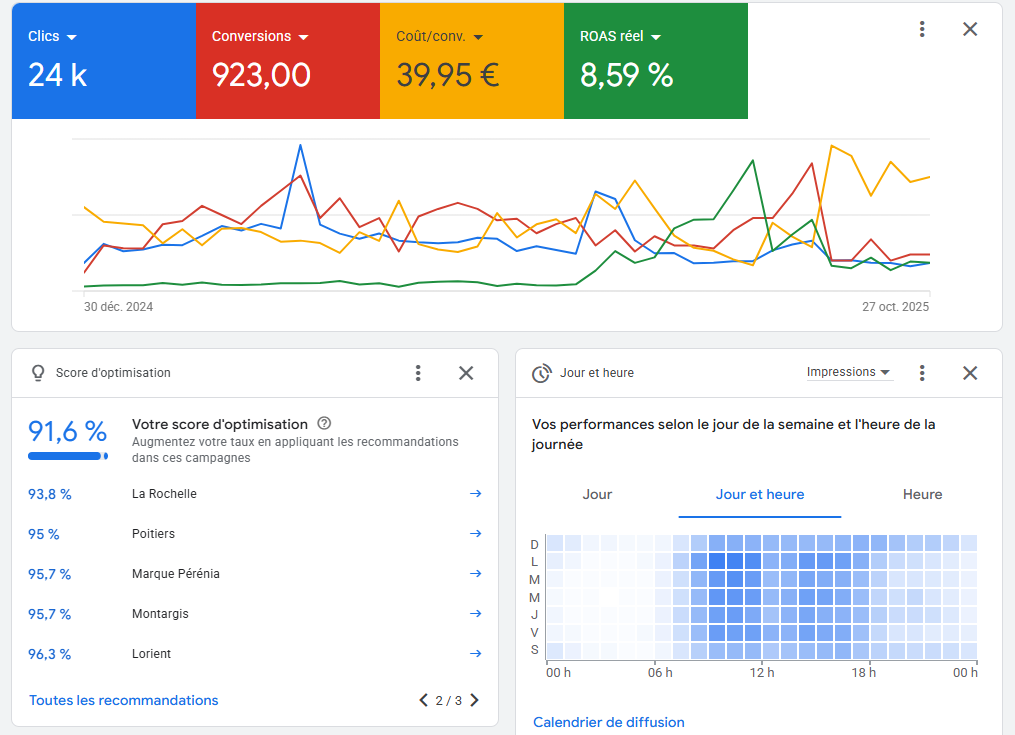Open the ROAS réel metric dropdown
Screen dimensions: 1015x735
[x=620, y=36]
